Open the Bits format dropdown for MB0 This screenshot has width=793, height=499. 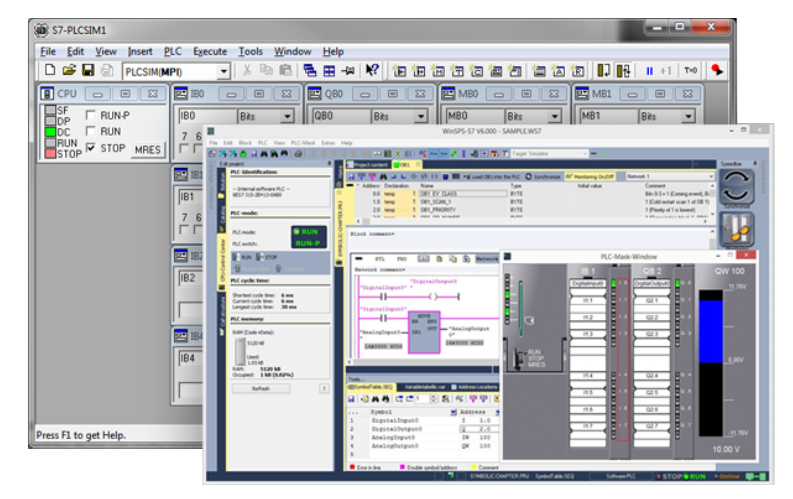click(x=555, y=117)
